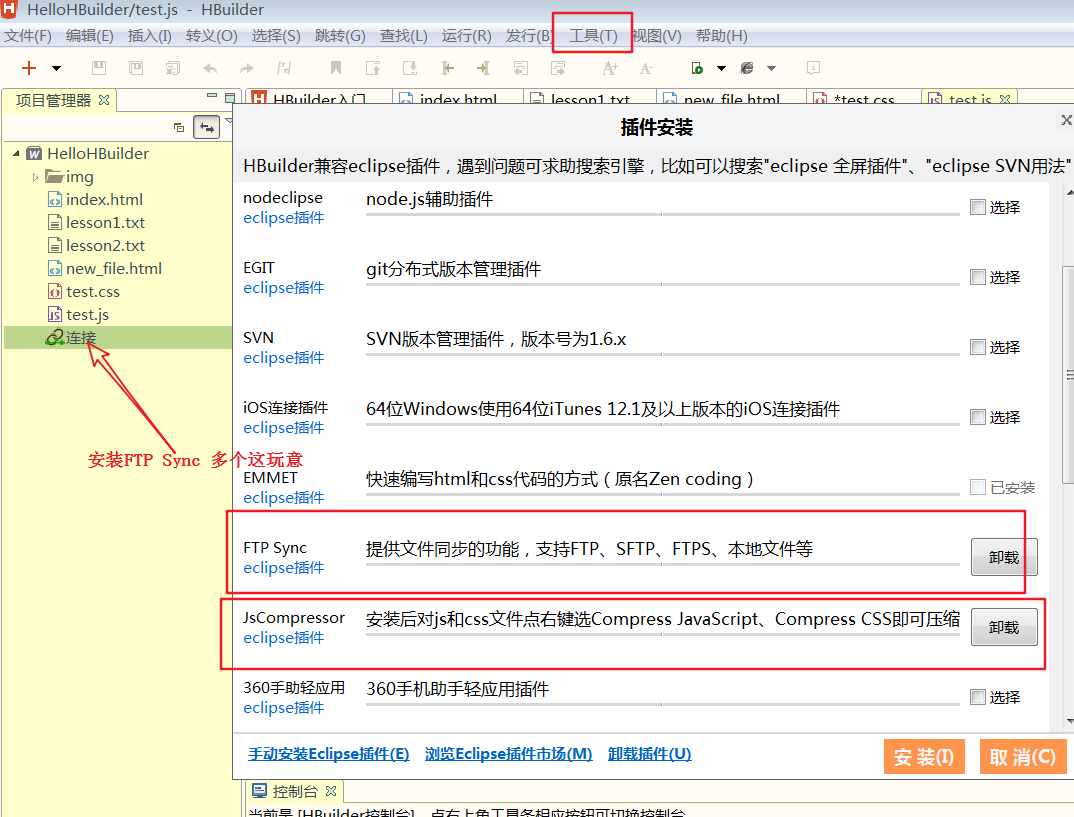Switch to the lesson1.txt editor tab
1074x817 pixels.
pyautogui.click(x=590, y=99)
